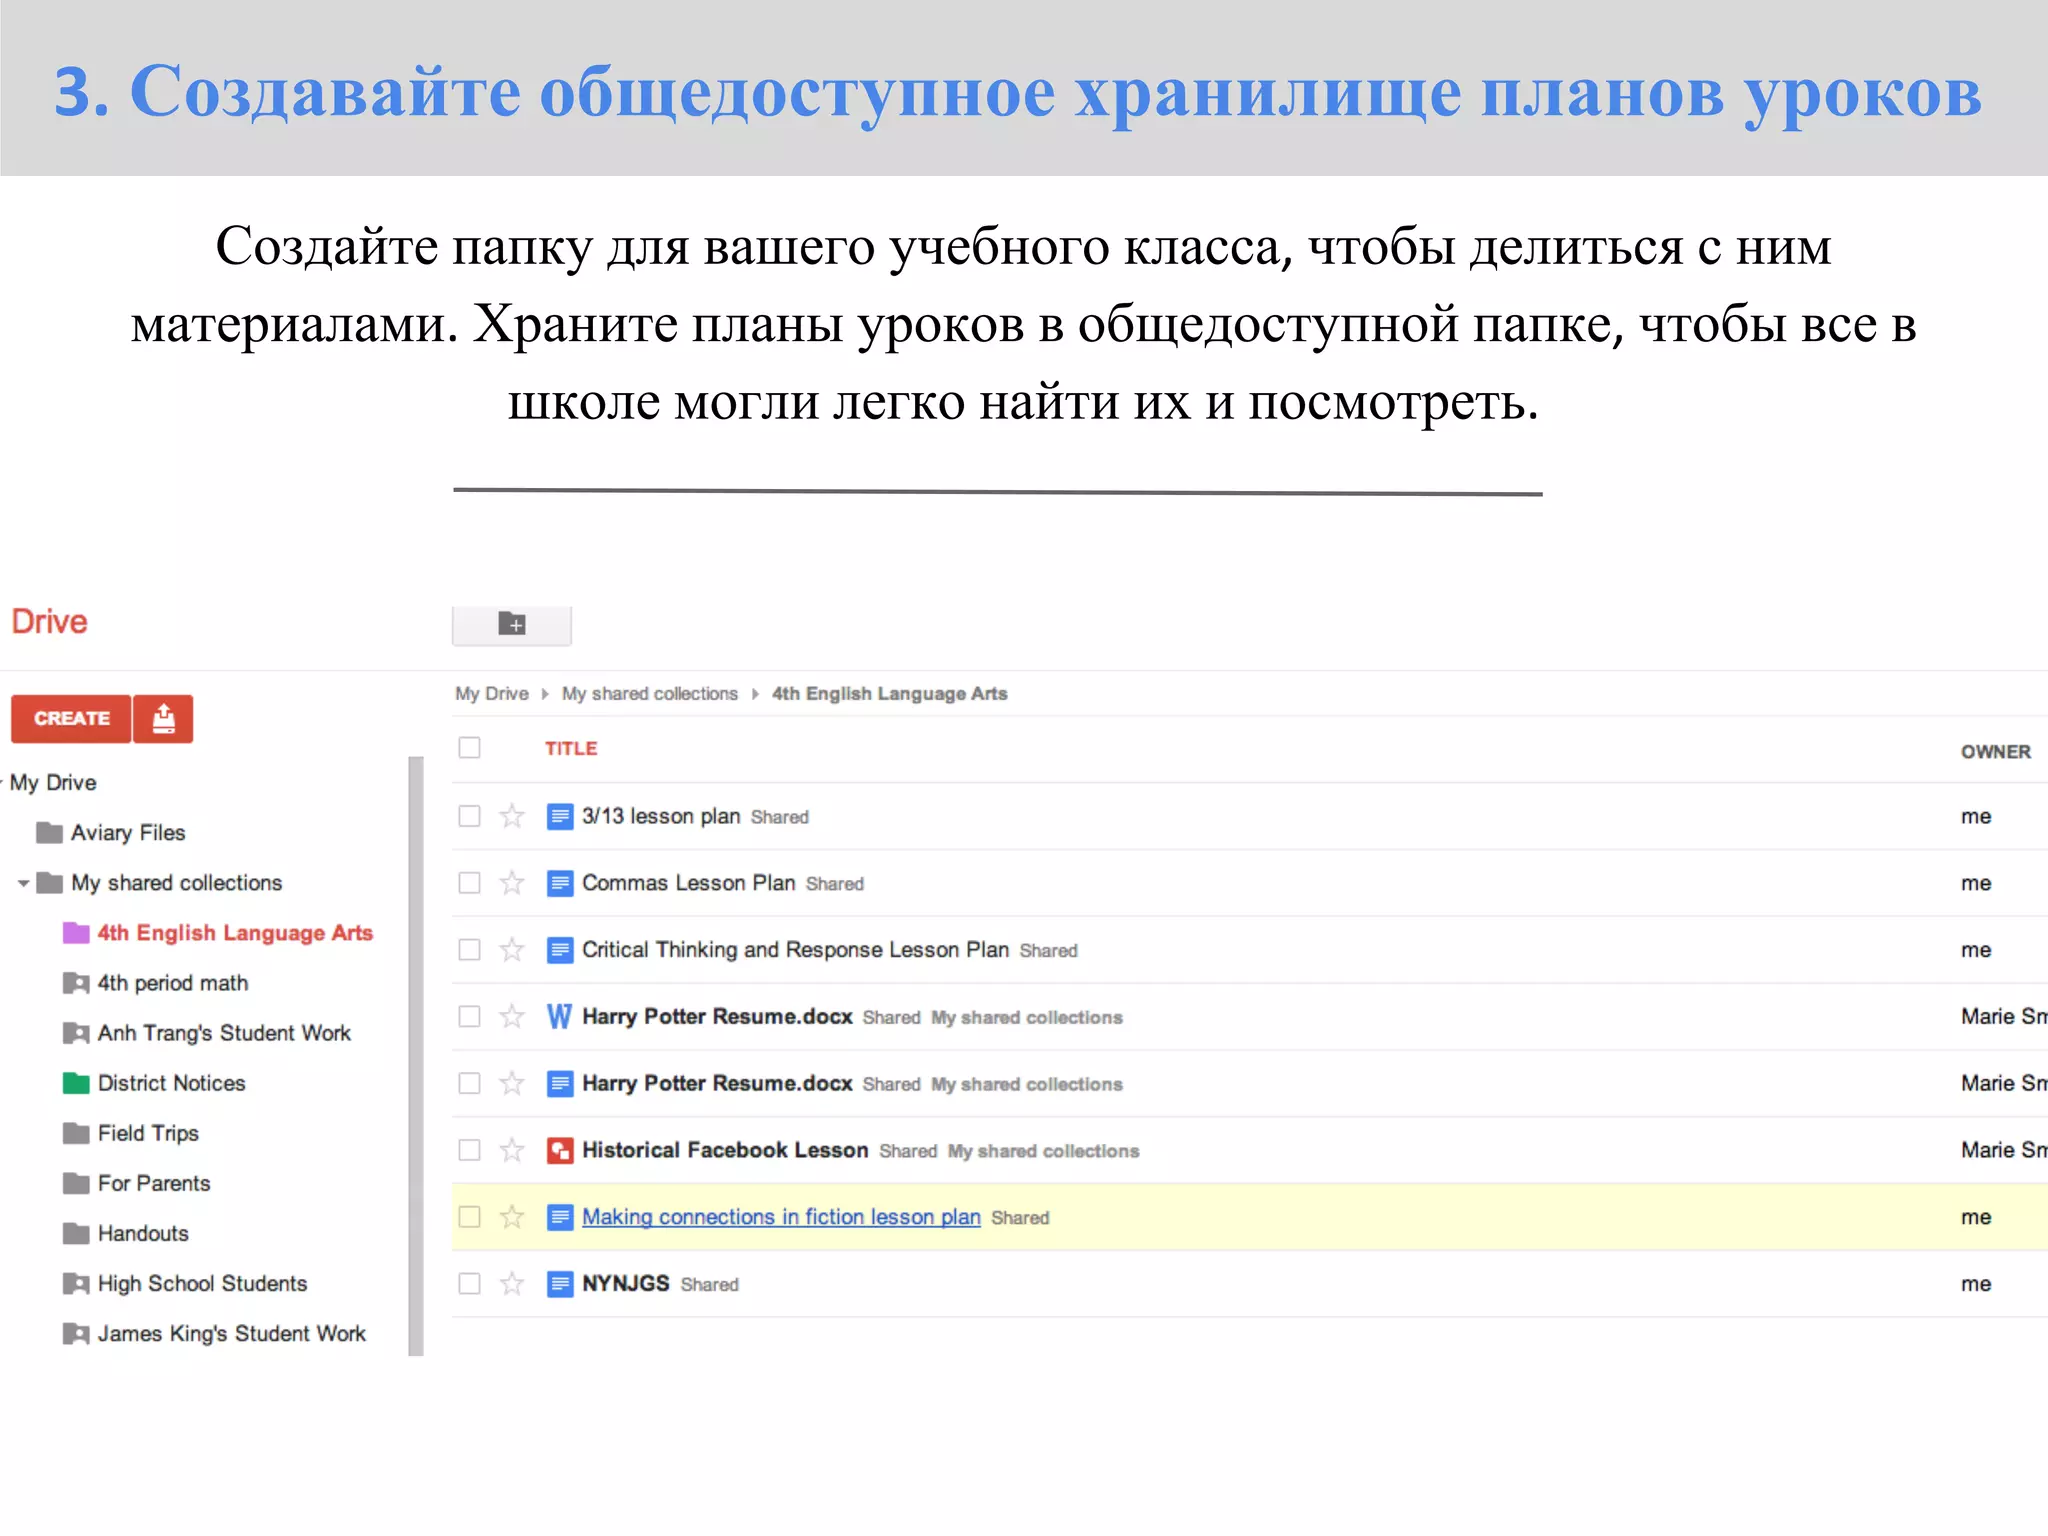Star the Harry Potter Resume.docx Word file
The image size is (2048, 1536).
(512, 1017)
